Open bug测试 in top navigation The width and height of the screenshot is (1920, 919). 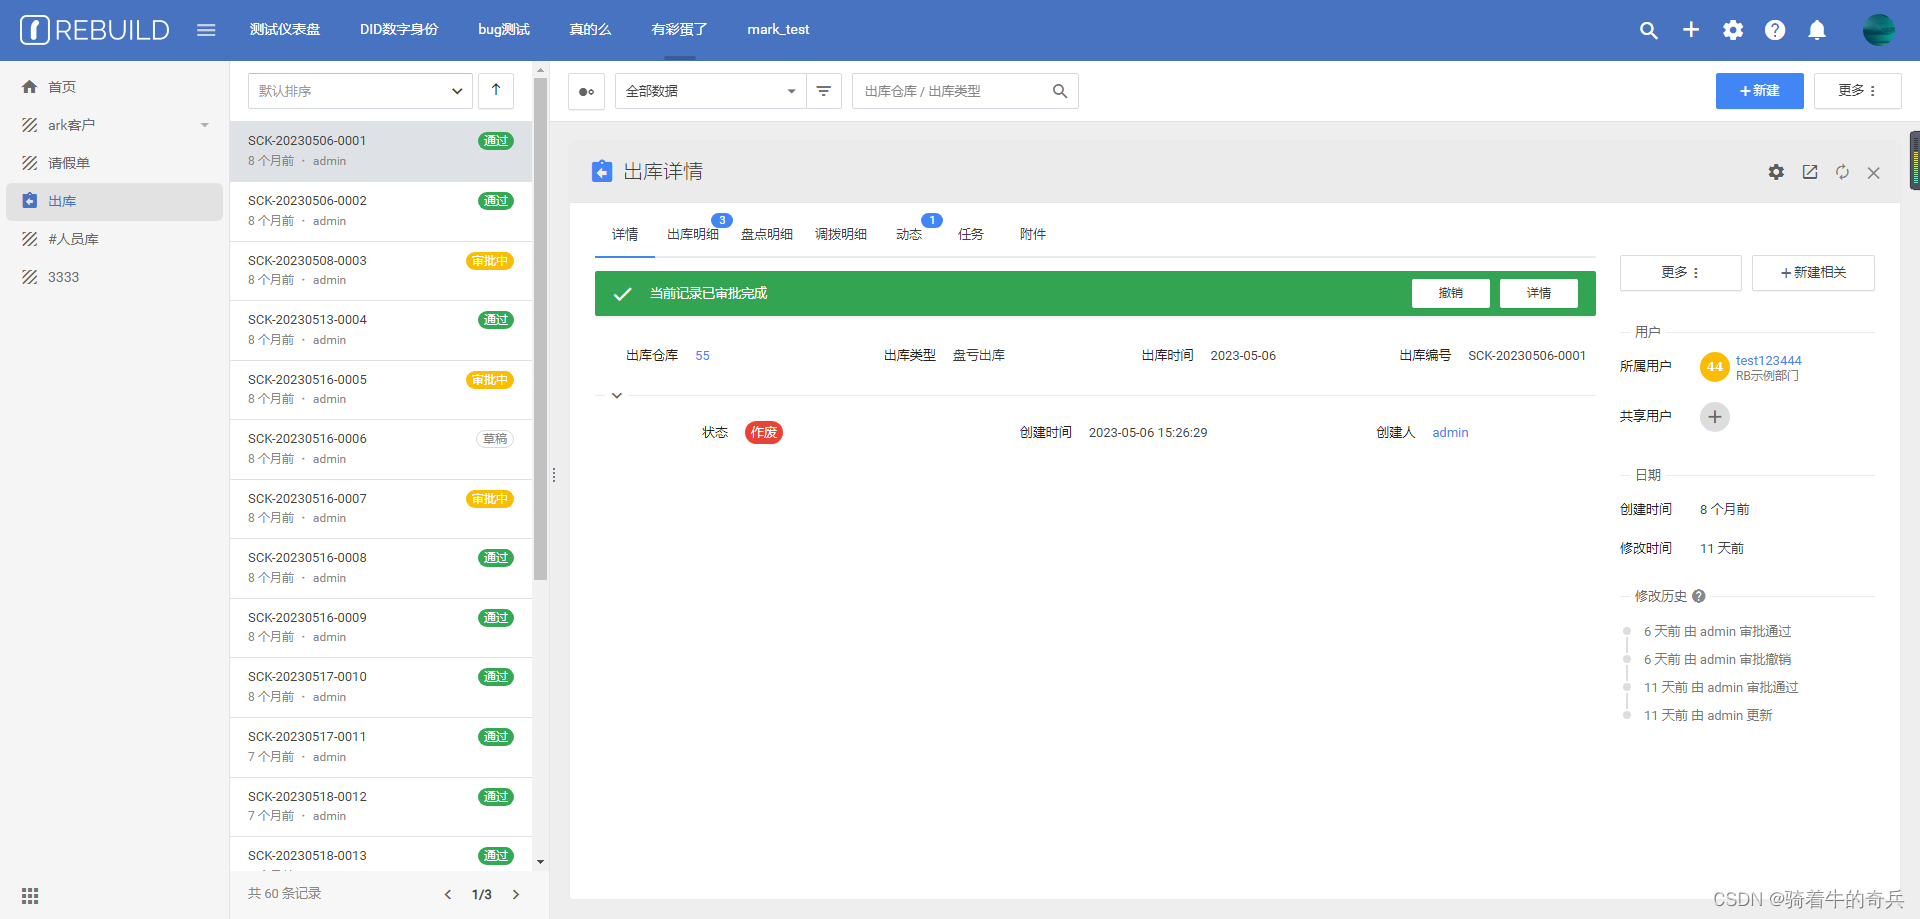click(x=504, y=30)
